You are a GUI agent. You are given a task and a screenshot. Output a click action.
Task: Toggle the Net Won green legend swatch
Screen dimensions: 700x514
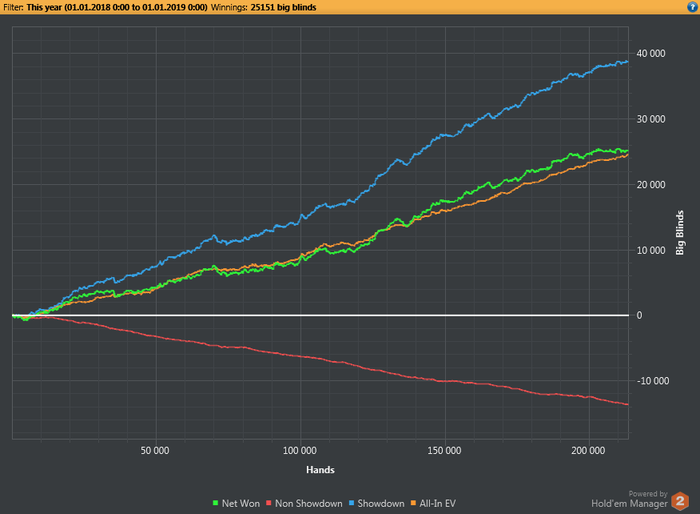coord(216,503)
